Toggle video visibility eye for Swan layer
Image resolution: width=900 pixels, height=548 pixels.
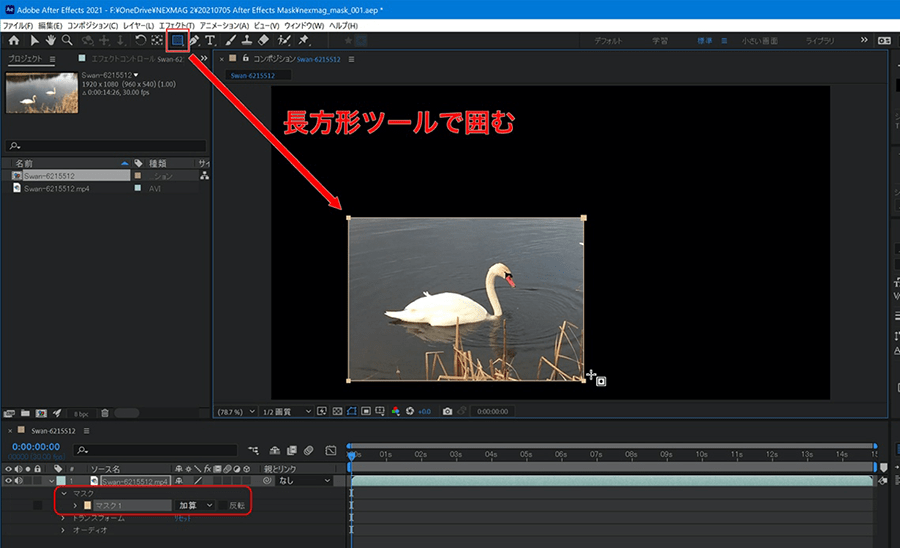point(8,481)
